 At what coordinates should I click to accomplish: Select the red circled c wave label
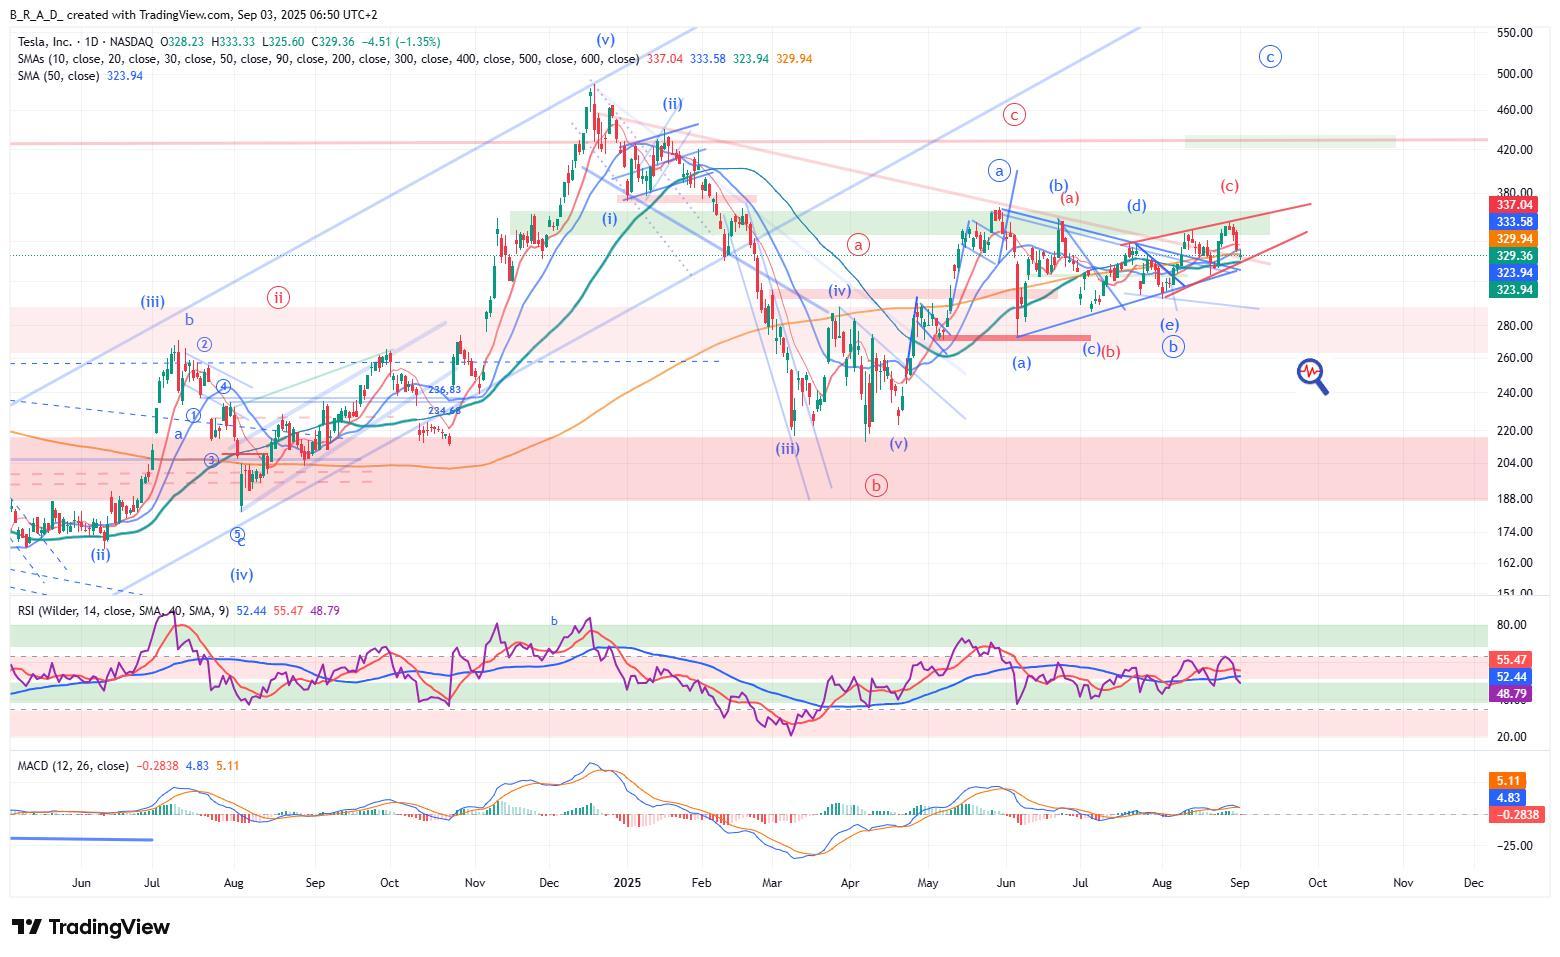(1014, 115)
